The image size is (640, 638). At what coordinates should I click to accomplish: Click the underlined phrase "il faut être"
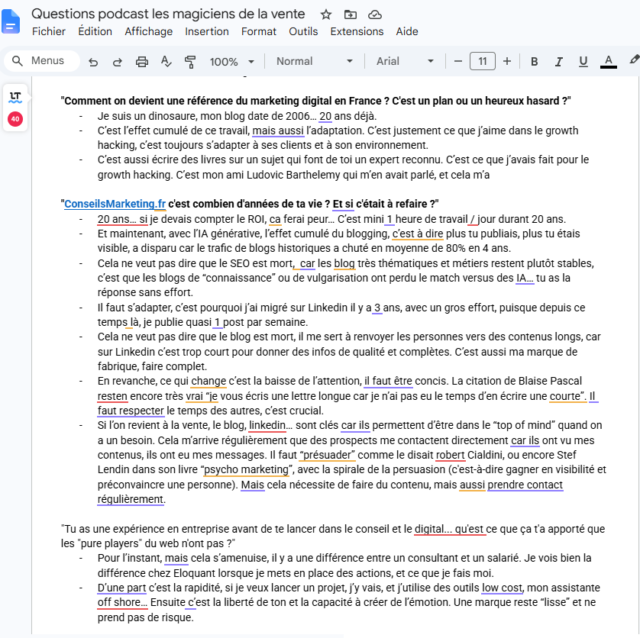(388, 381)
